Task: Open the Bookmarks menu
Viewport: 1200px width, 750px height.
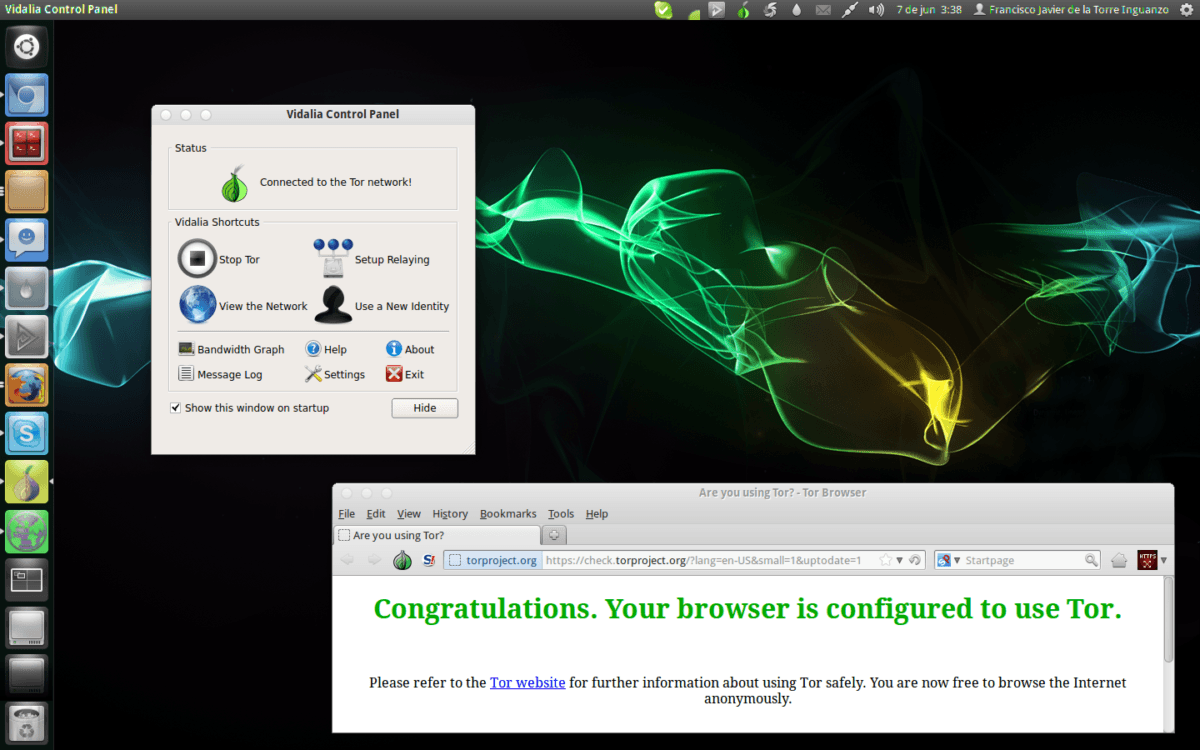Action: pyautogui.click(x=508, y=513)
